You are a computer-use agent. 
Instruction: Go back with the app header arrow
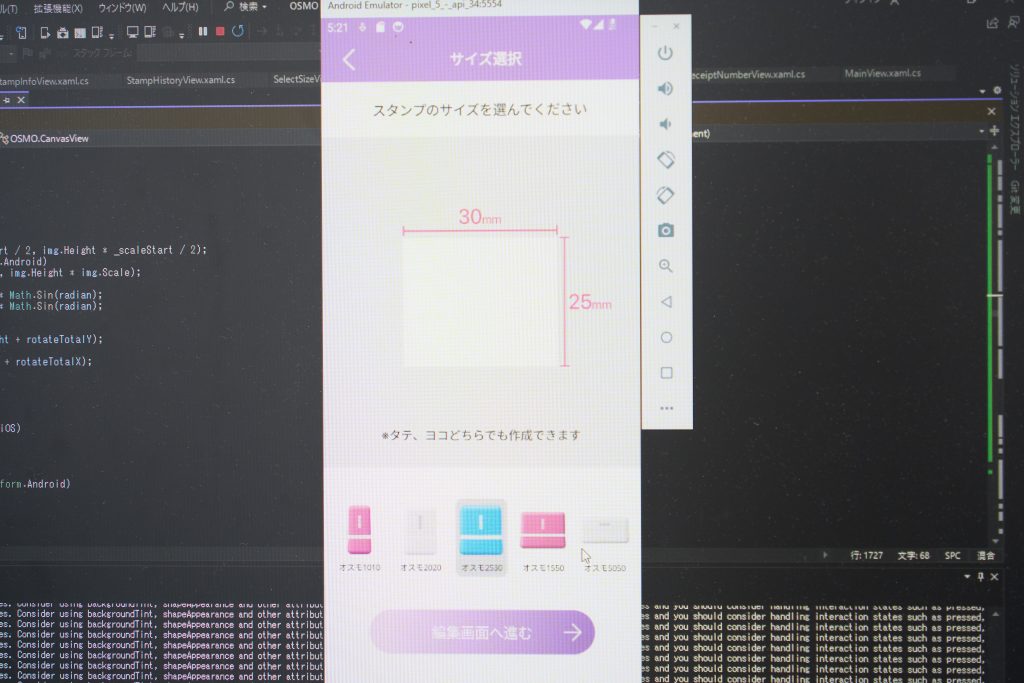(x=349, y=59)
